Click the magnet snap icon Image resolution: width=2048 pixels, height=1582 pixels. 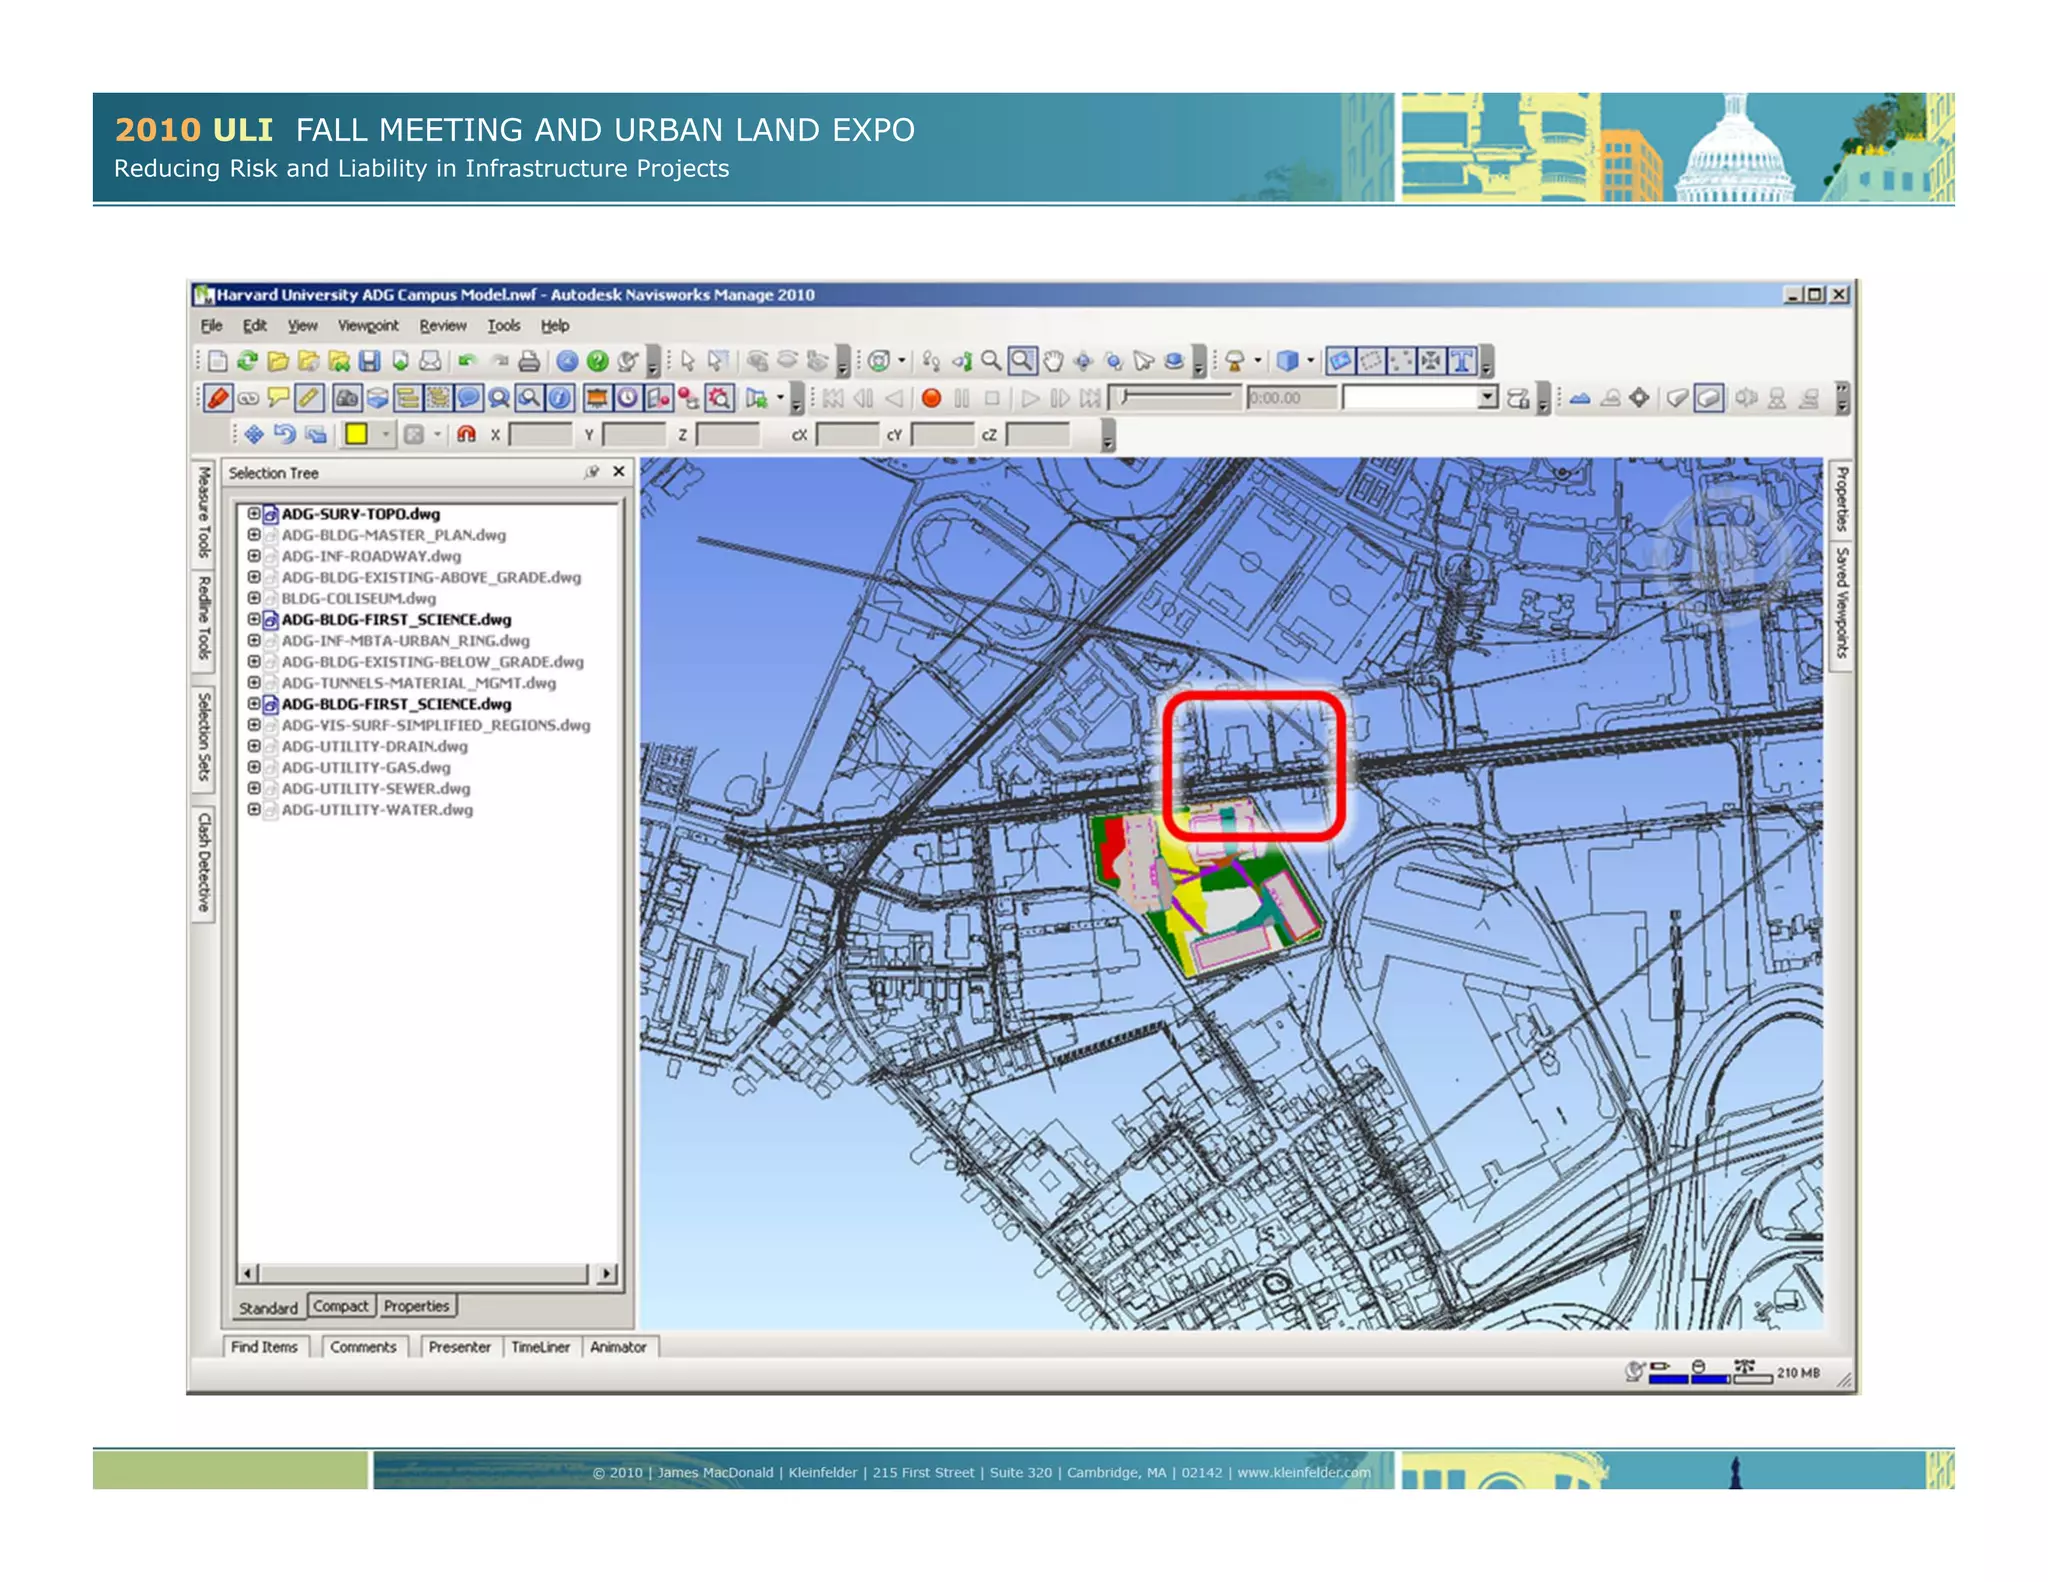[x=466, y=435]
